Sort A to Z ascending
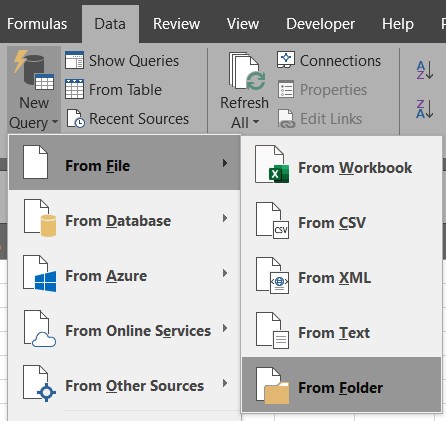446x421 pixels. point(425,70)
